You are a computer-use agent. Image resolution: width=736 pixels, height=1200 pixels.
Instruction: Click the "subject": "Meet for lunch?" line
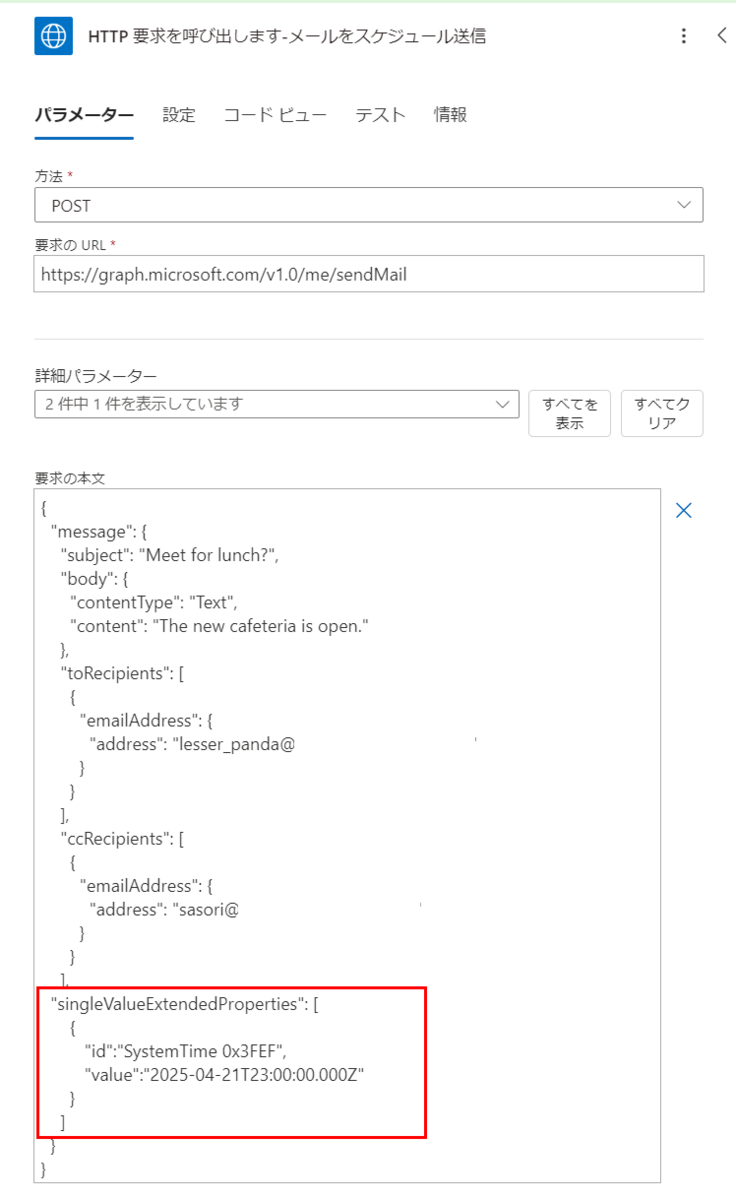coord(169,554)
